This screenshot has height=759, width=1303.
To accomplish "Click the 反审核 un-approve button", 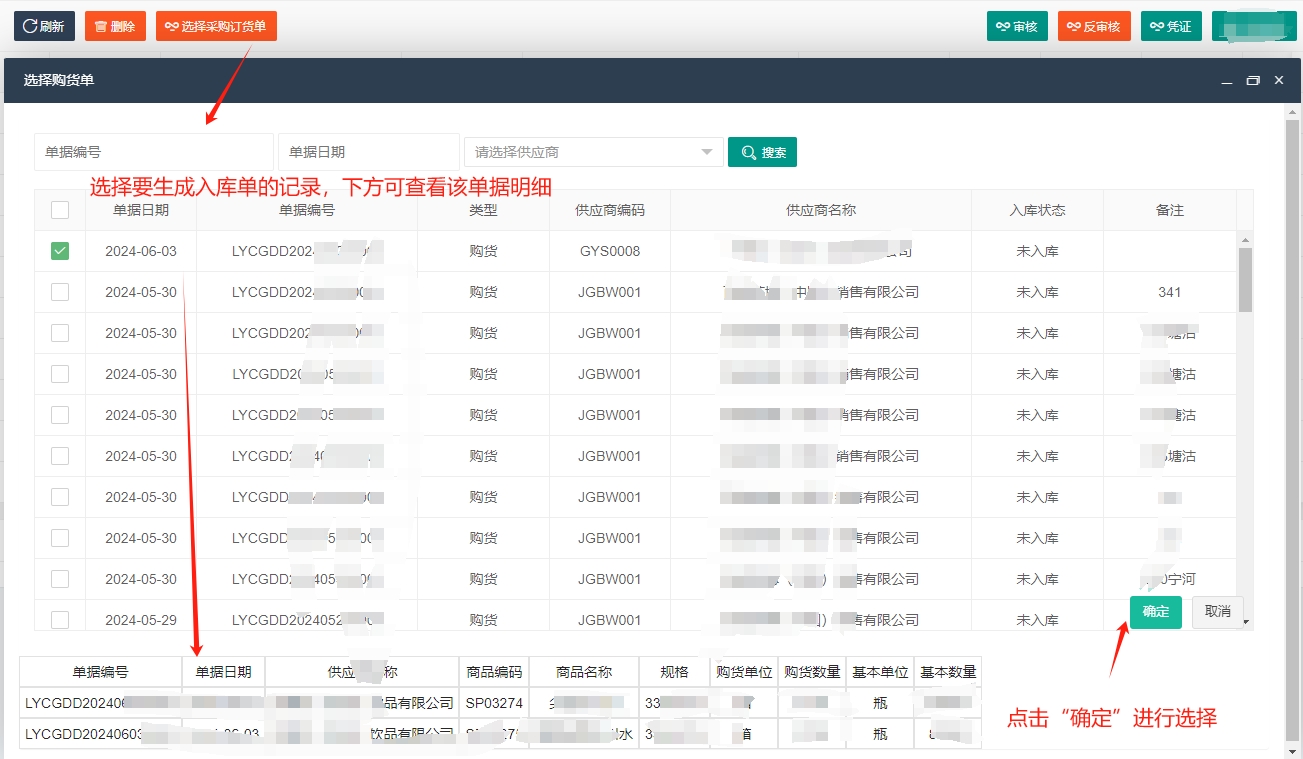I will point(1094,26).
